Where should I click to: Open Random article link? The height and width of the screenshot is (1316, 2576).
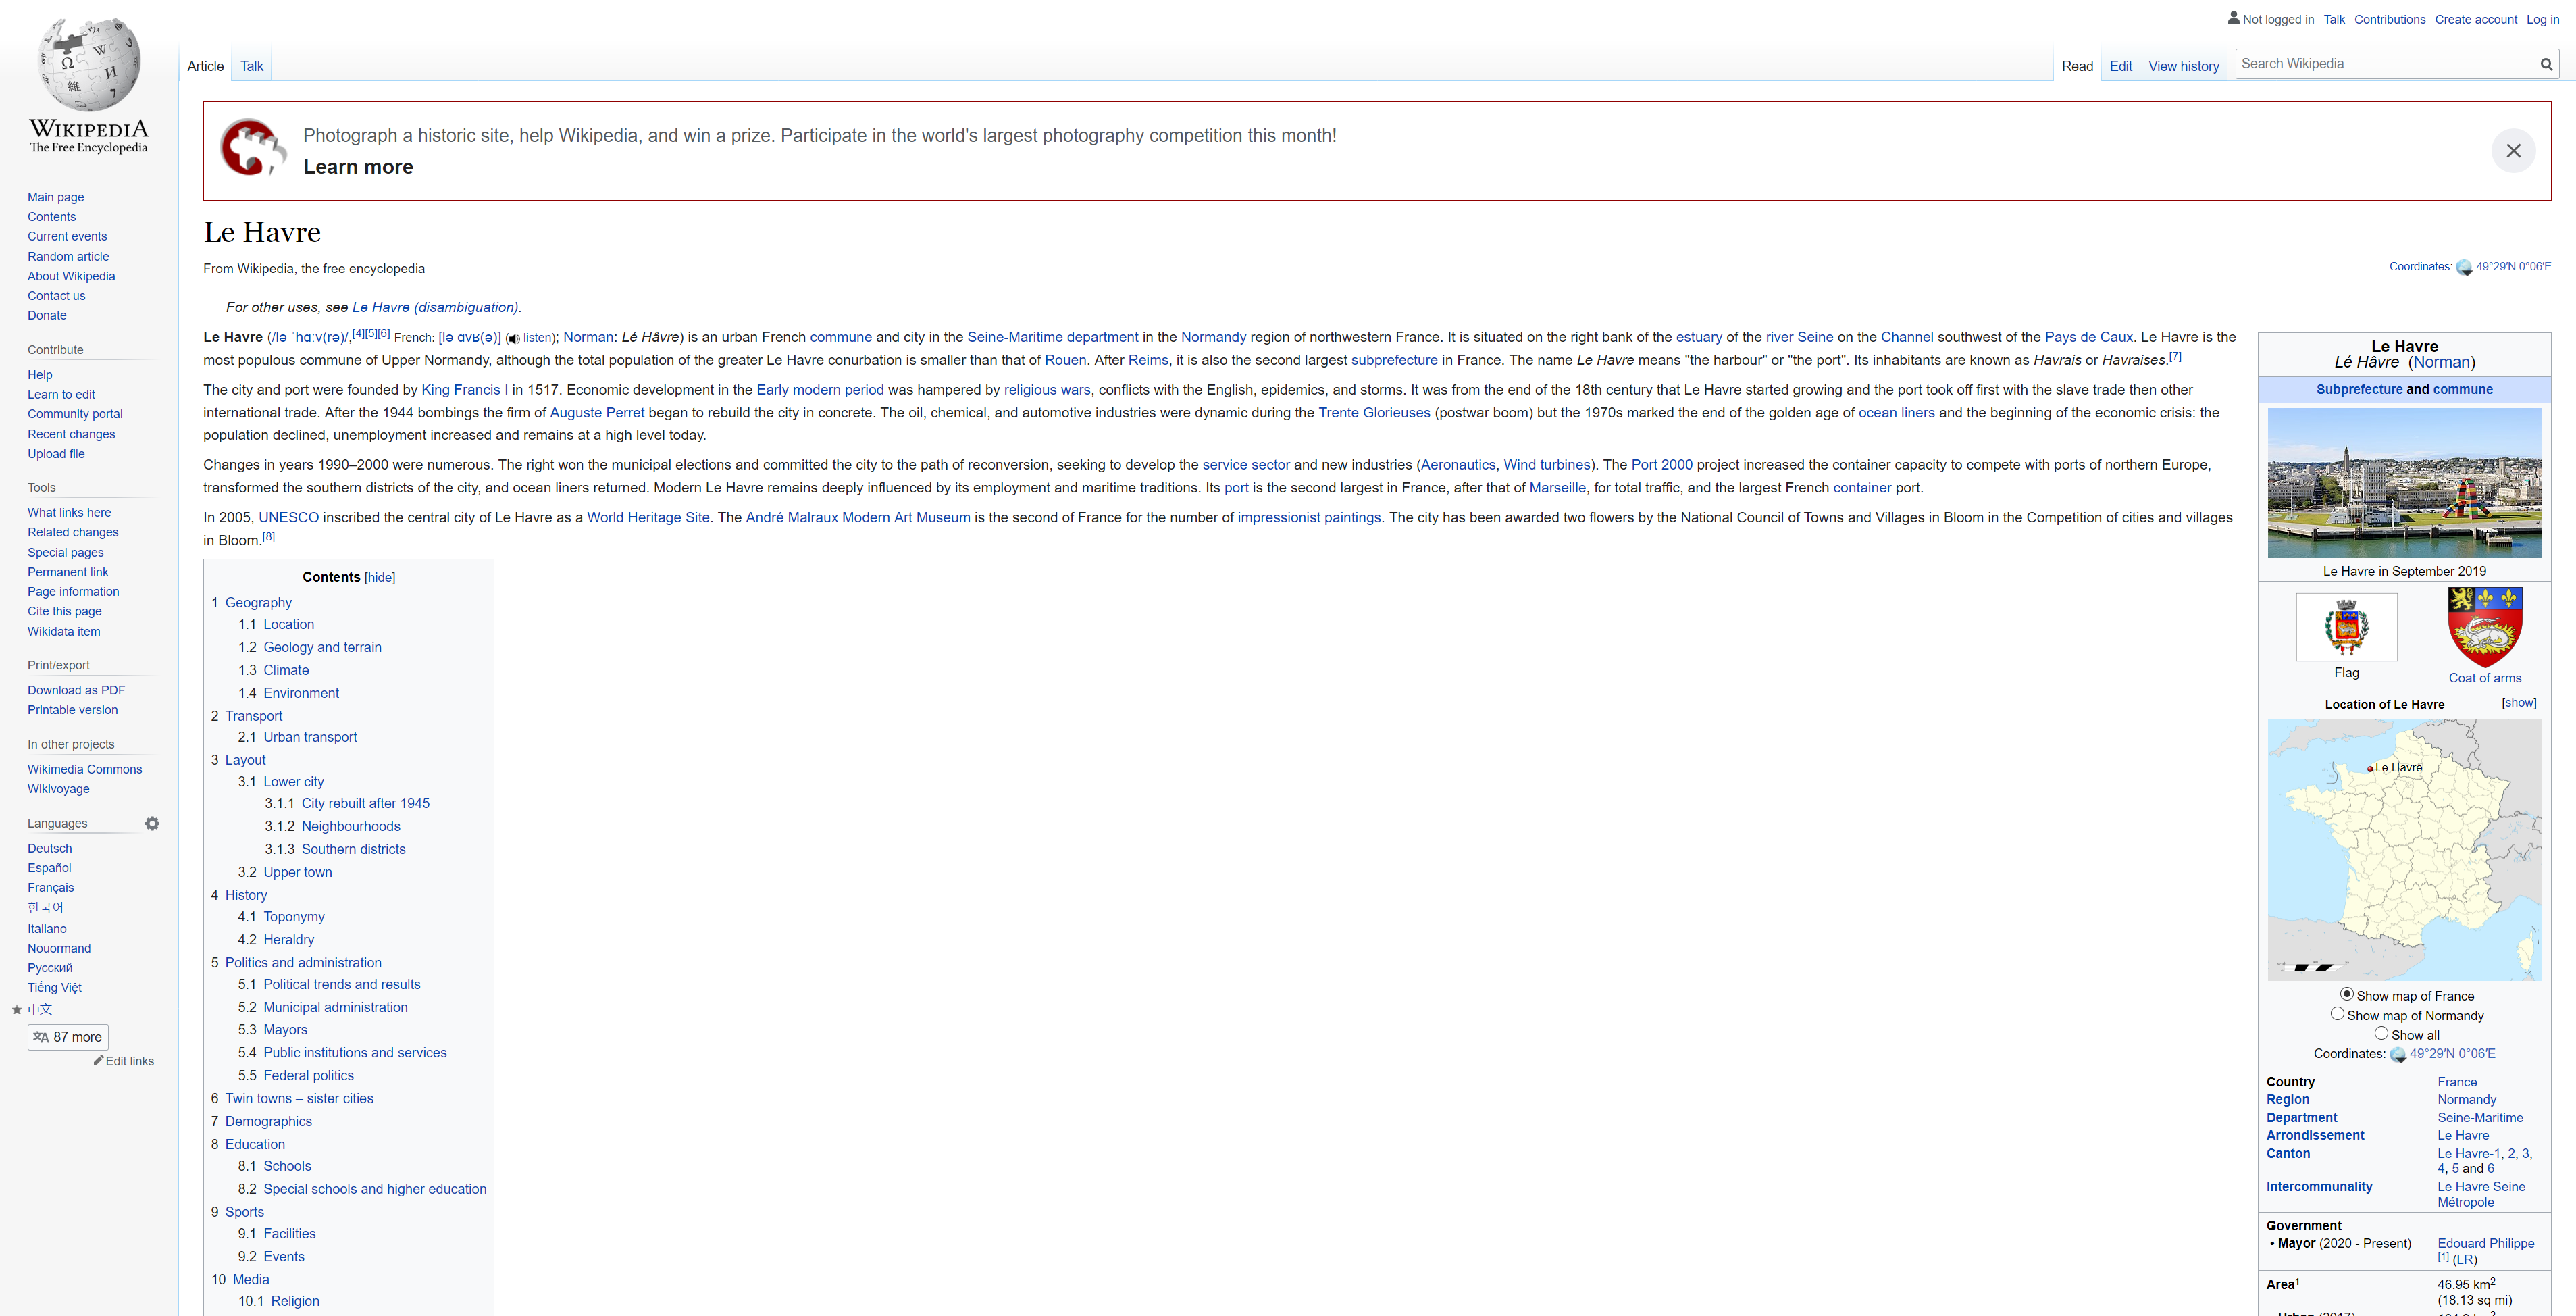coord(68,256)
